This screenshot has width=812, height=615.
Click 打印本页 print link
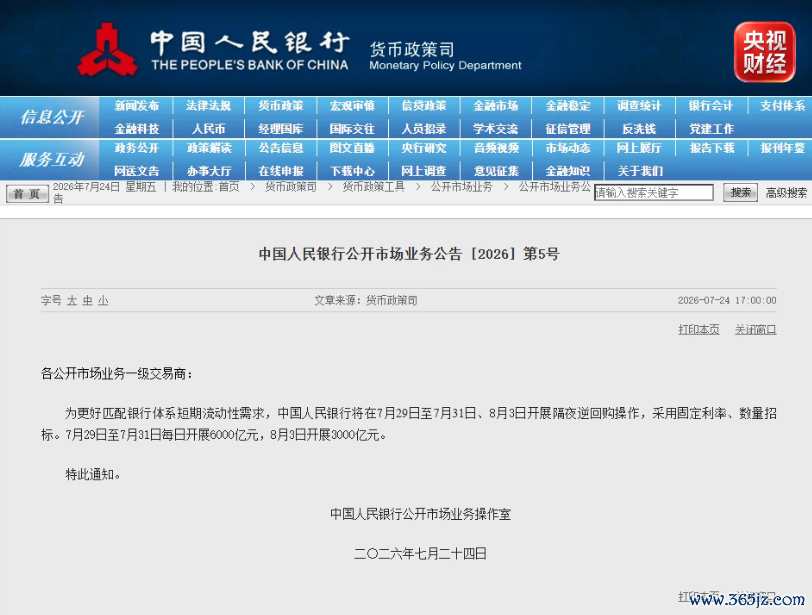click(x=699, y=329)
